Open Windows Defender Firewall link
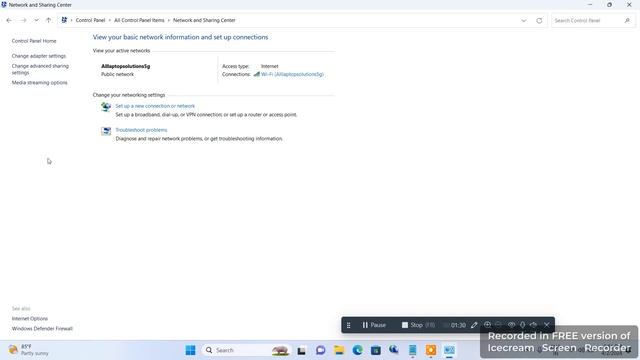Image resolution: width=640 pixels, height=360 pixels. coord(42,329)
